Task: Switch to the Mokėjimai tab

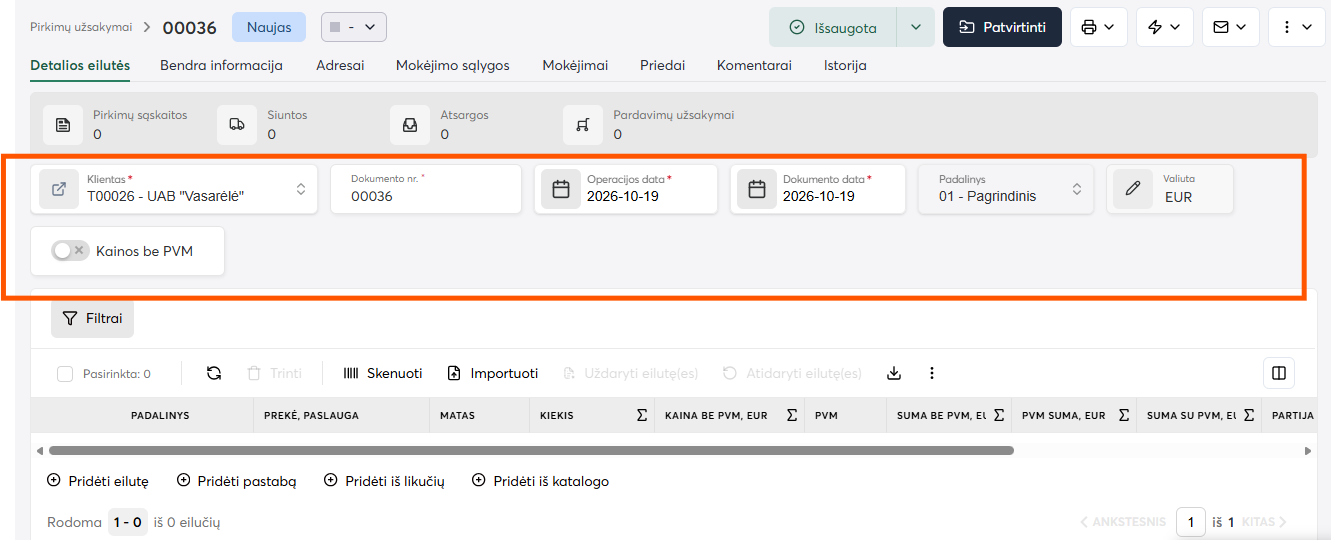Action: click(x=575, y=65)
